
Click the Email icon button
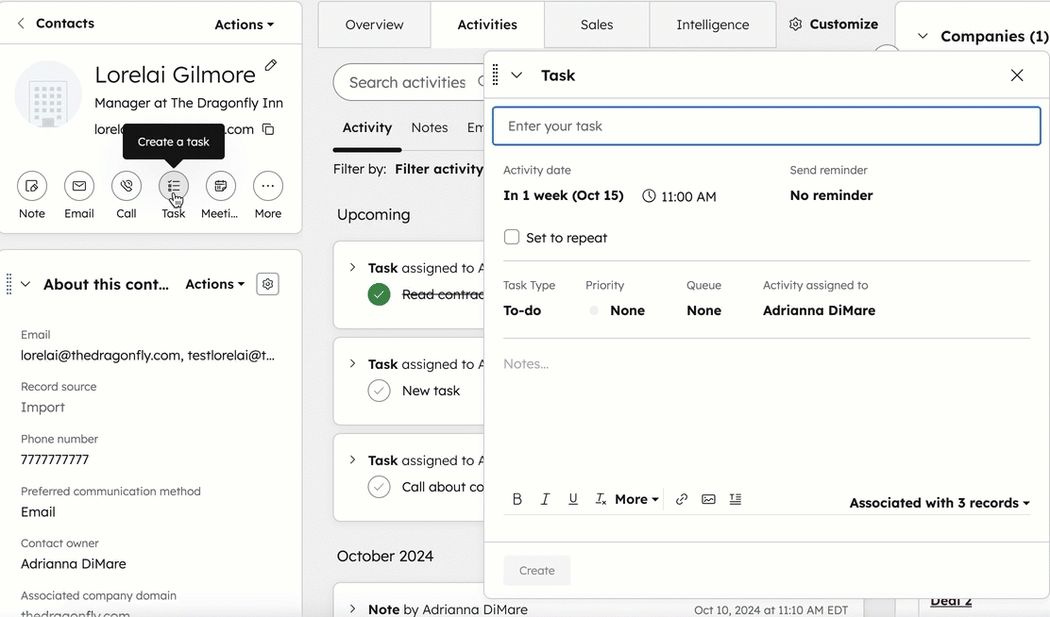coord(79,186)
